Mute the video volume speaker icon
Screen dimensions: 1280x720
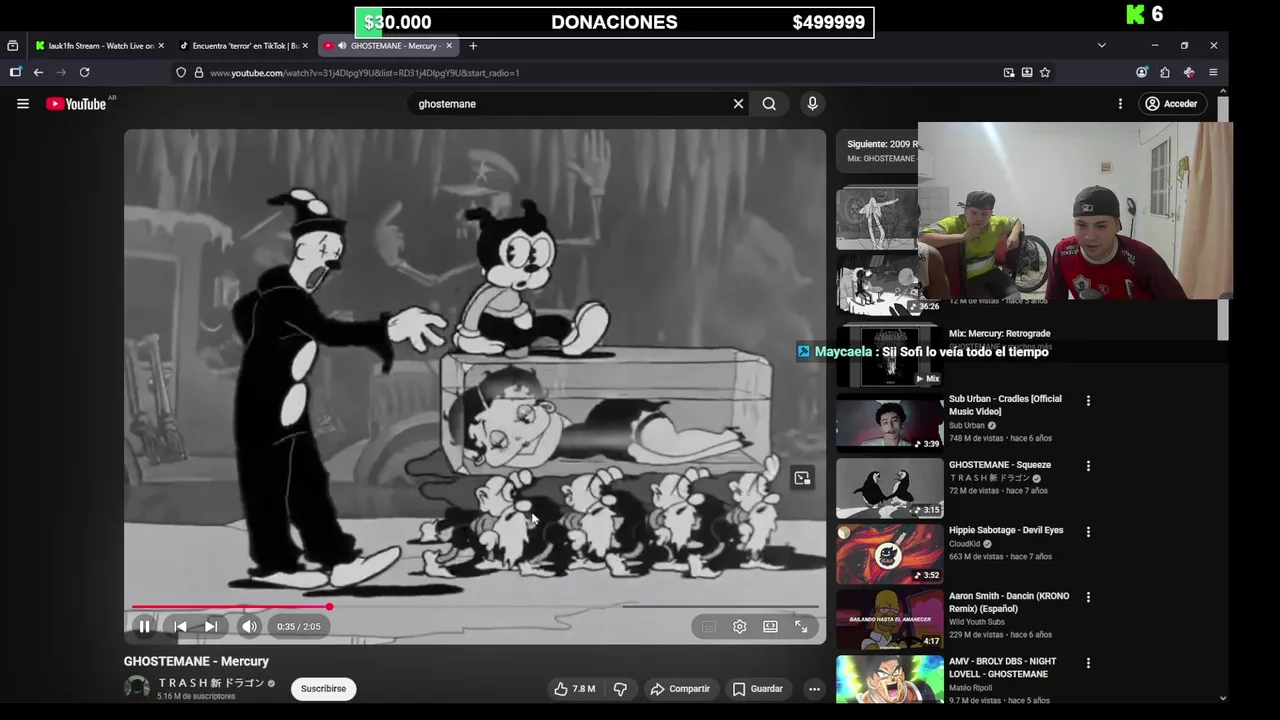coord(249,627)
